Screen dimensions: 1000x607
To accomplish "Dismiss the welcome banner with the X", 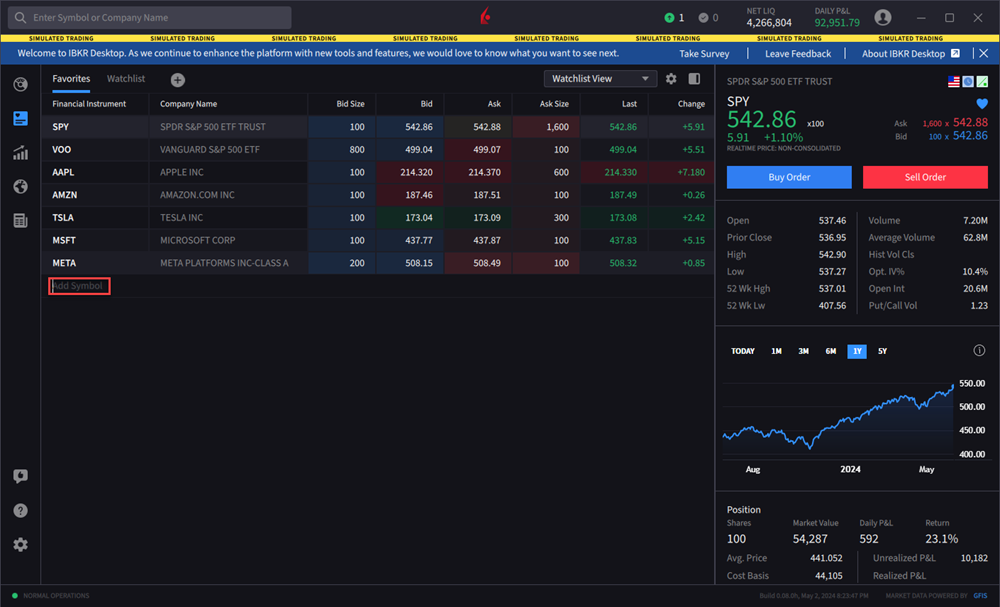I will [983, 54].
